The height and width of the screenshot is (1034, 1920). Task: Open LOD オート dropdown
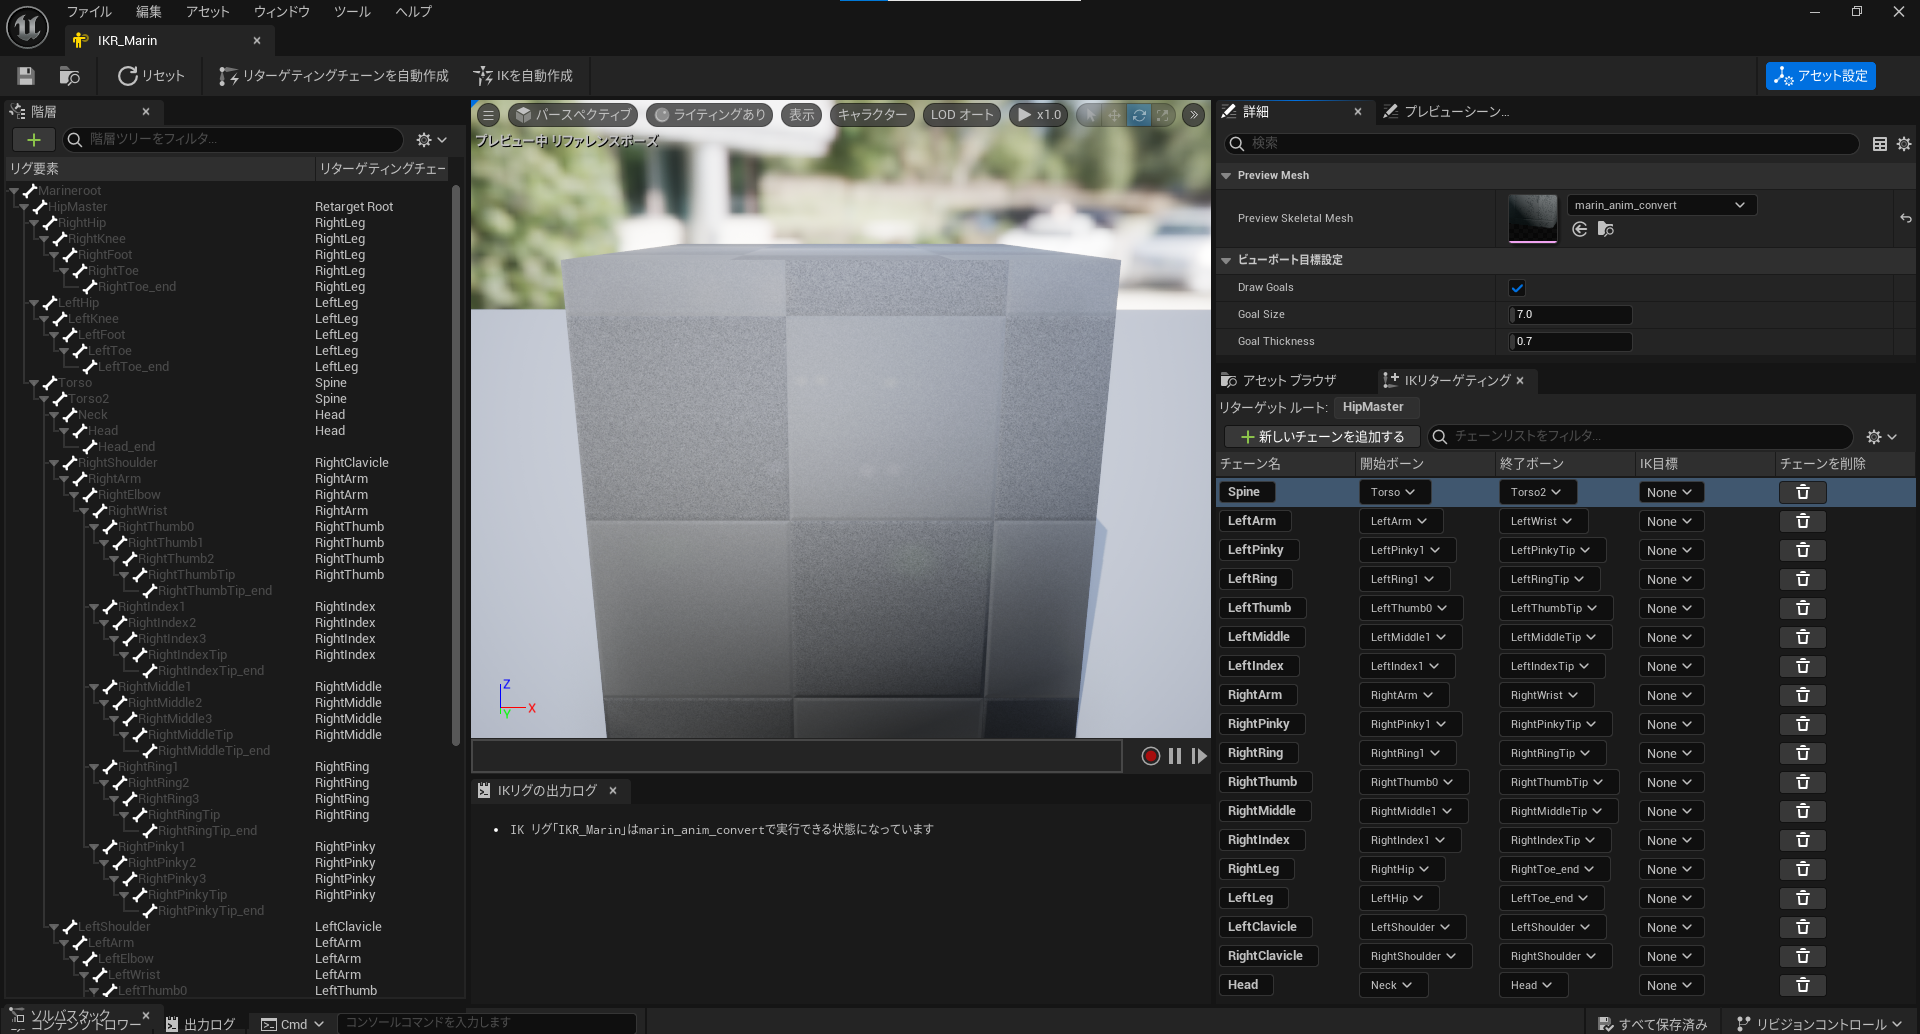tap(962, 115)
